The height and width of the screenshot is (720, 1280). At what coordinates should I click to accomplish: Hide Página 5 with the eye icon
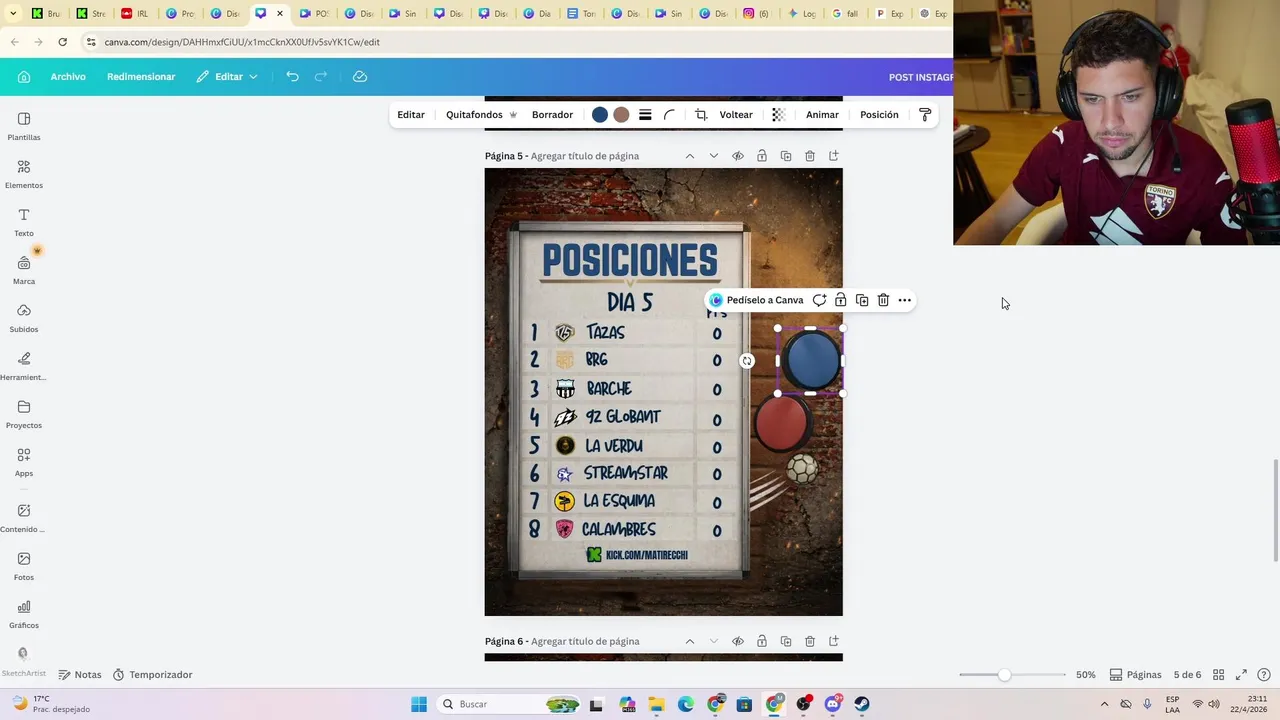738,156
